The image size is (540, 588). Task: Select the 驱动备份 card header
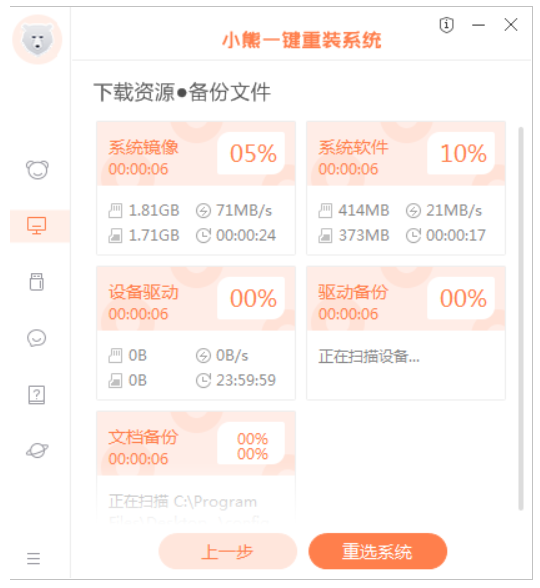click(x=406, y=298)
